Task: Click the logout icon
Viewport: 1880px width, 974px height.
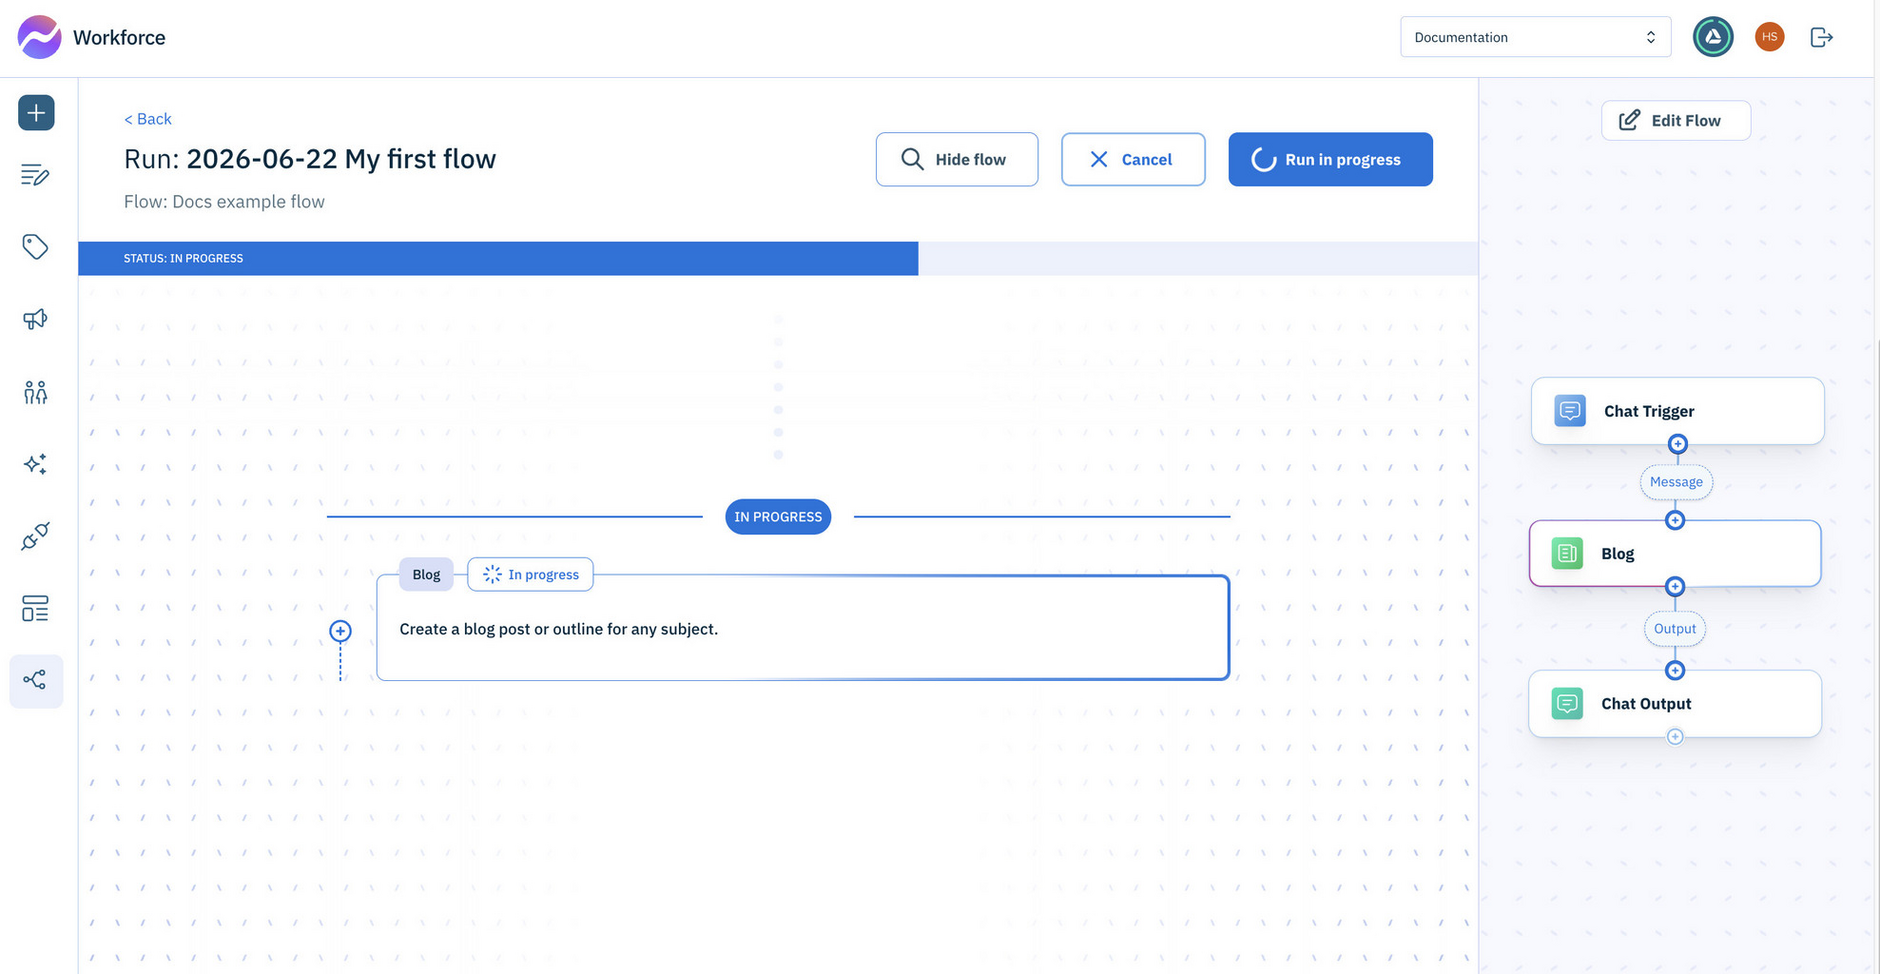Action: click(x=1822, y=37)
